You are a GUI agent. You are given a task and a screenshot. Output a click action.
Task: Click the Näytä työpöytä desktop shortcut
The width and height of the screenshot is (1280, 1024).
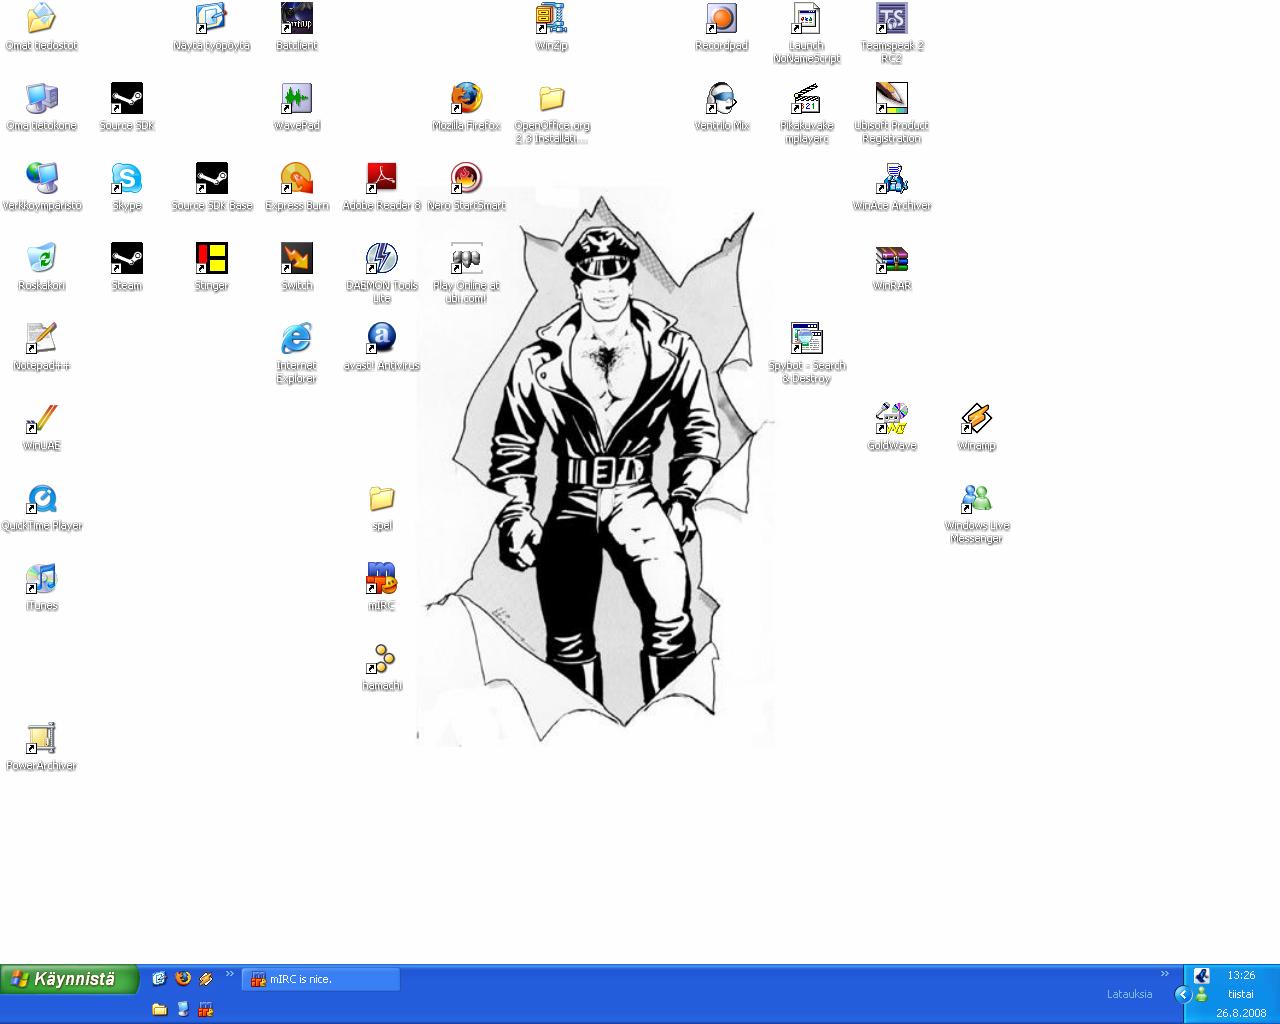[x=211, y=26]
